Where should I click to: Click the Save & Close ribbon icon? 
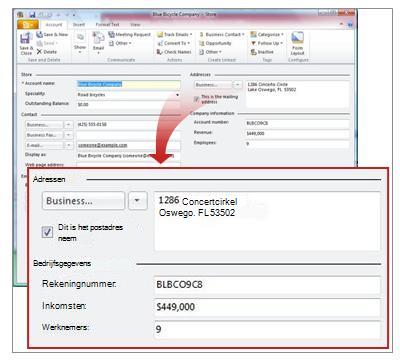click(x=26, y=44)
